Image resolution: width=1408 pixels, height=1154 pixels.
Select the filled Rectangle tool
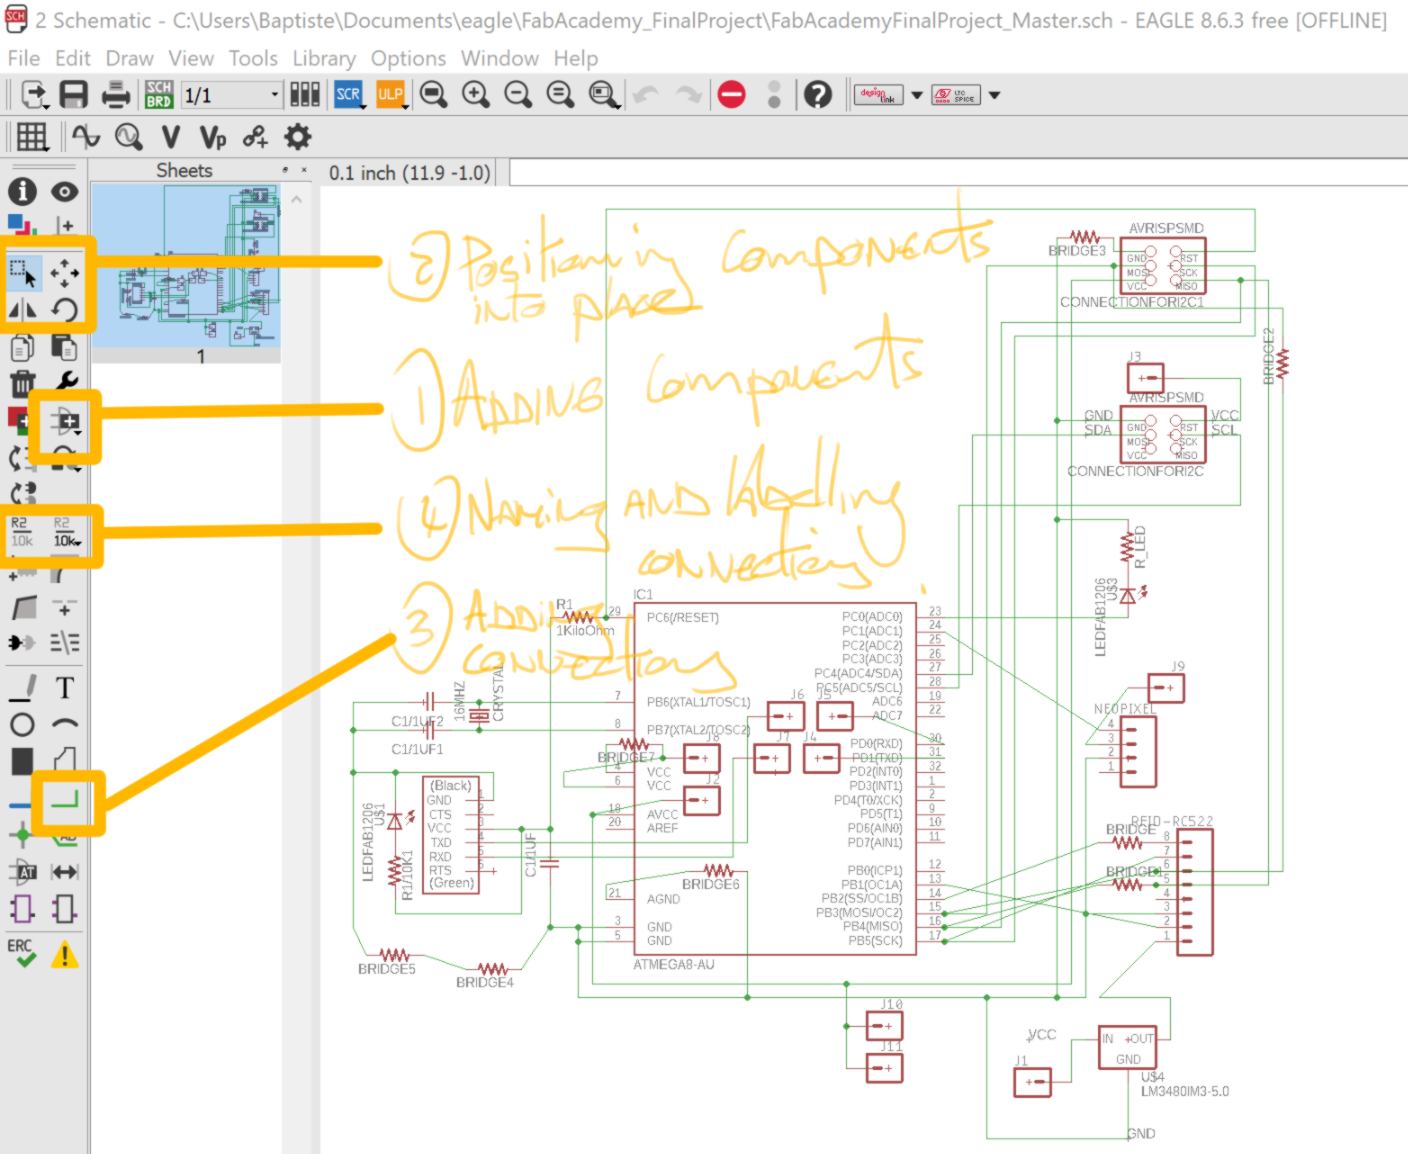(22, 761)
